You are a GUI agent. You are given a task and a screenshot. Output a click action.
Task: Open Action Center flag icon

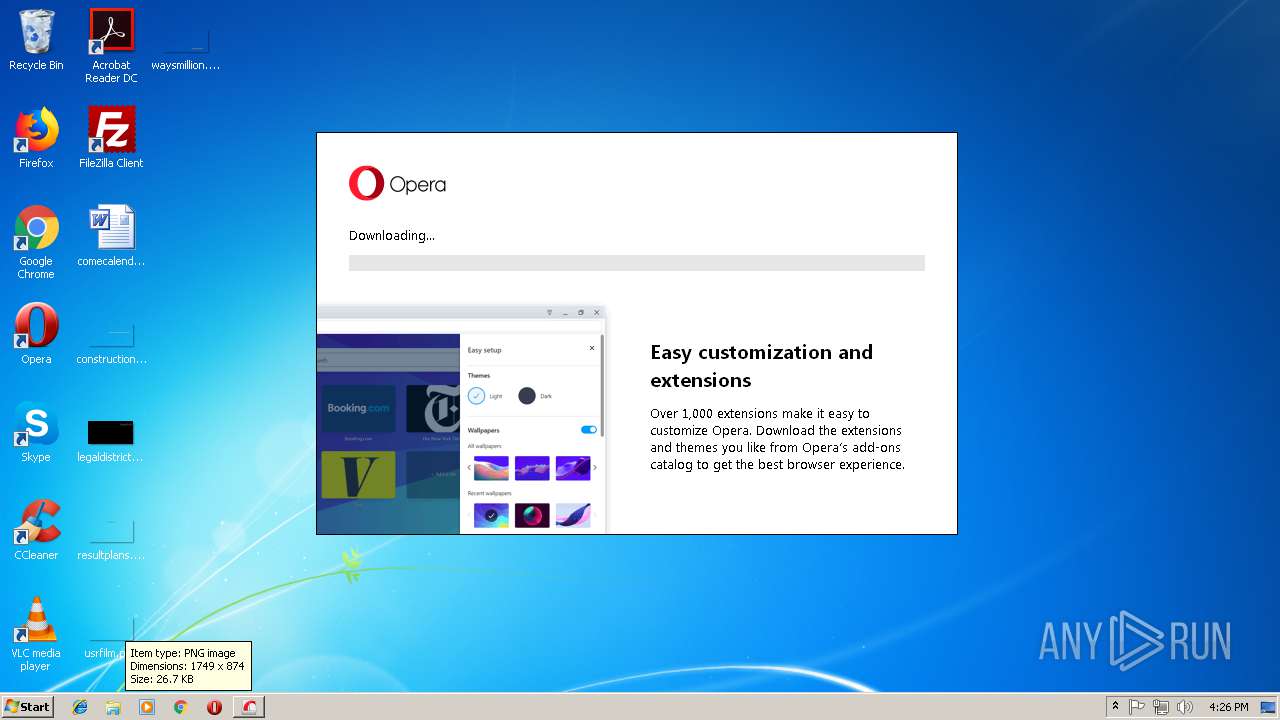click(1137, 707)
